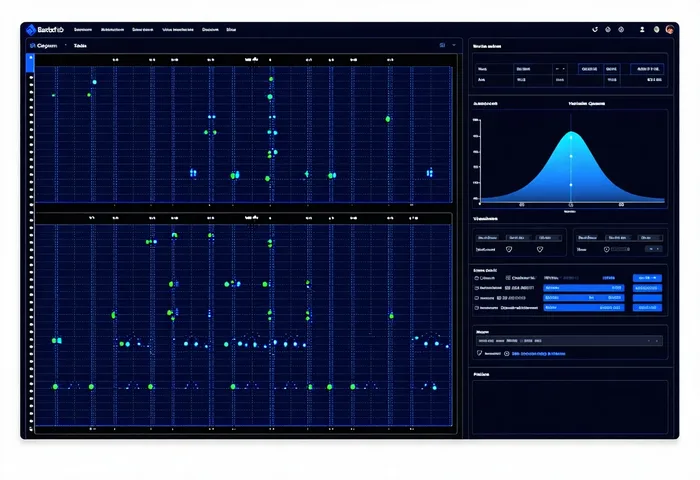Select the lowest white point on bell curve
The width and height of the screenshot is (700, 480).
571,184
